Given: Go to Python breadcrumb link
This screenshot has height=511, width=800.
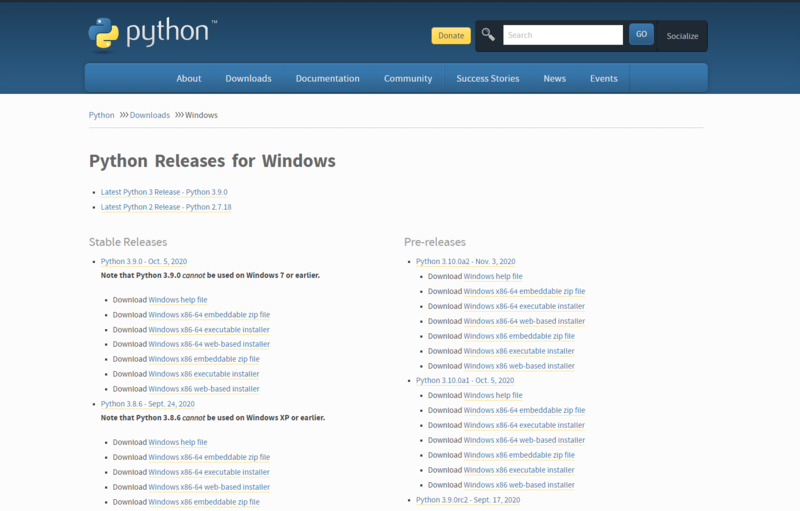Looking at the screenshot, I should coord(102,115).
